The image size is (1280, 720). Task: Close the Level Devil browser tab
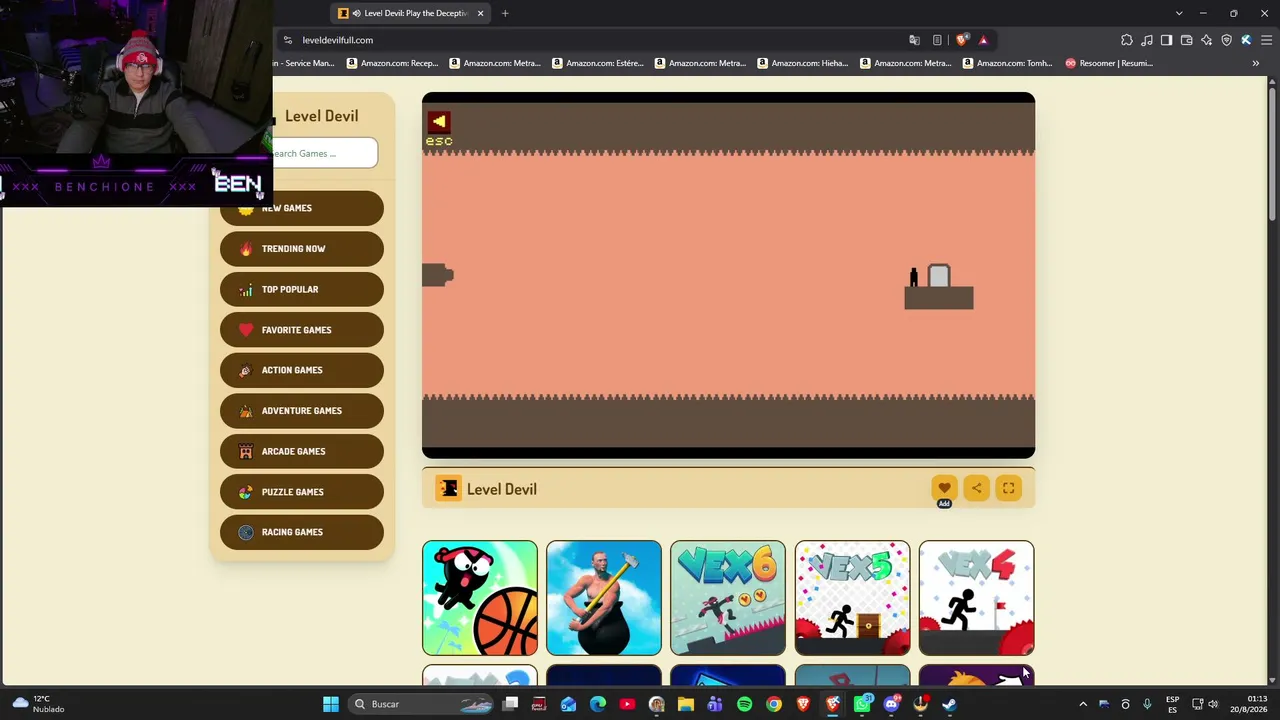480,13
